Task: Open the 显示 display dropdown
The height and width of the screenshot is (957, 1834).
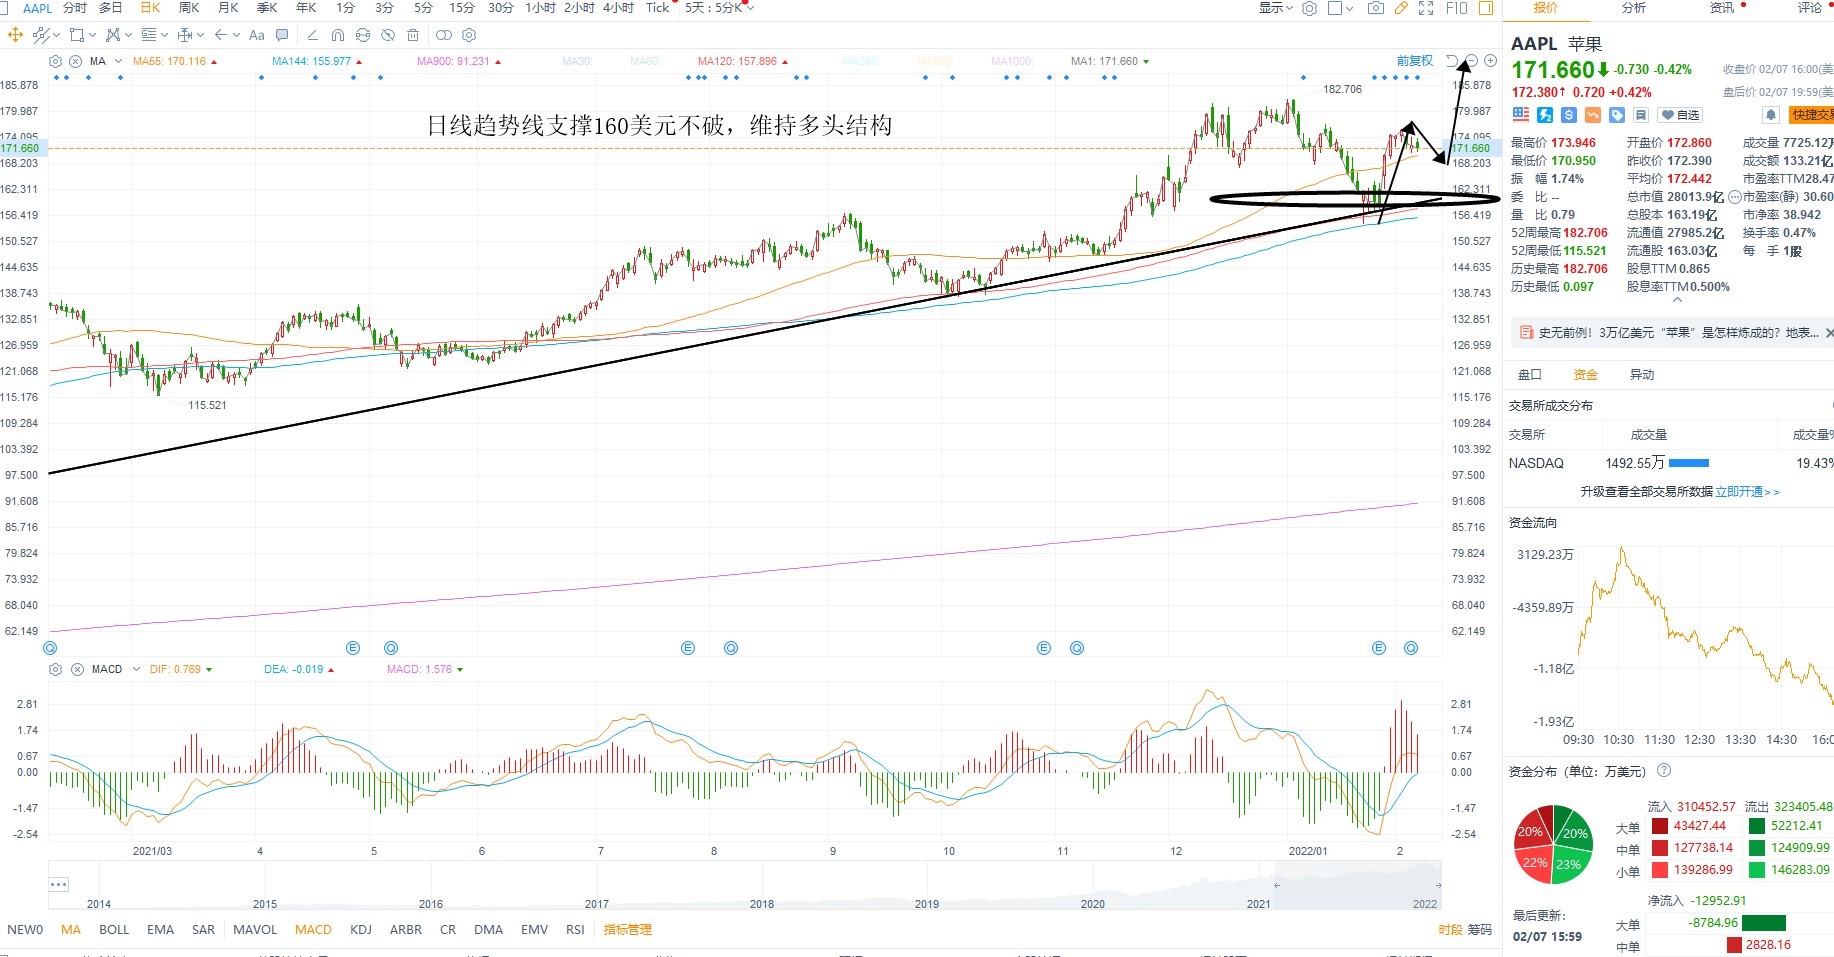Action: click(1275, 8)
